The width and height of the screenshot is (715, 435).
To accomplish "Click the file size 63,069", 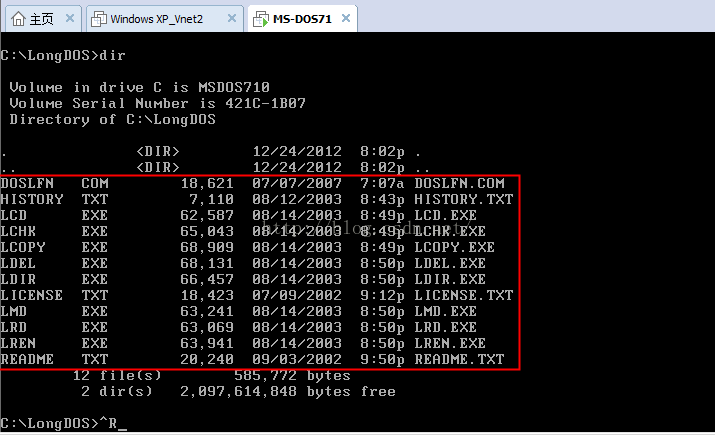I will [207, 327].
